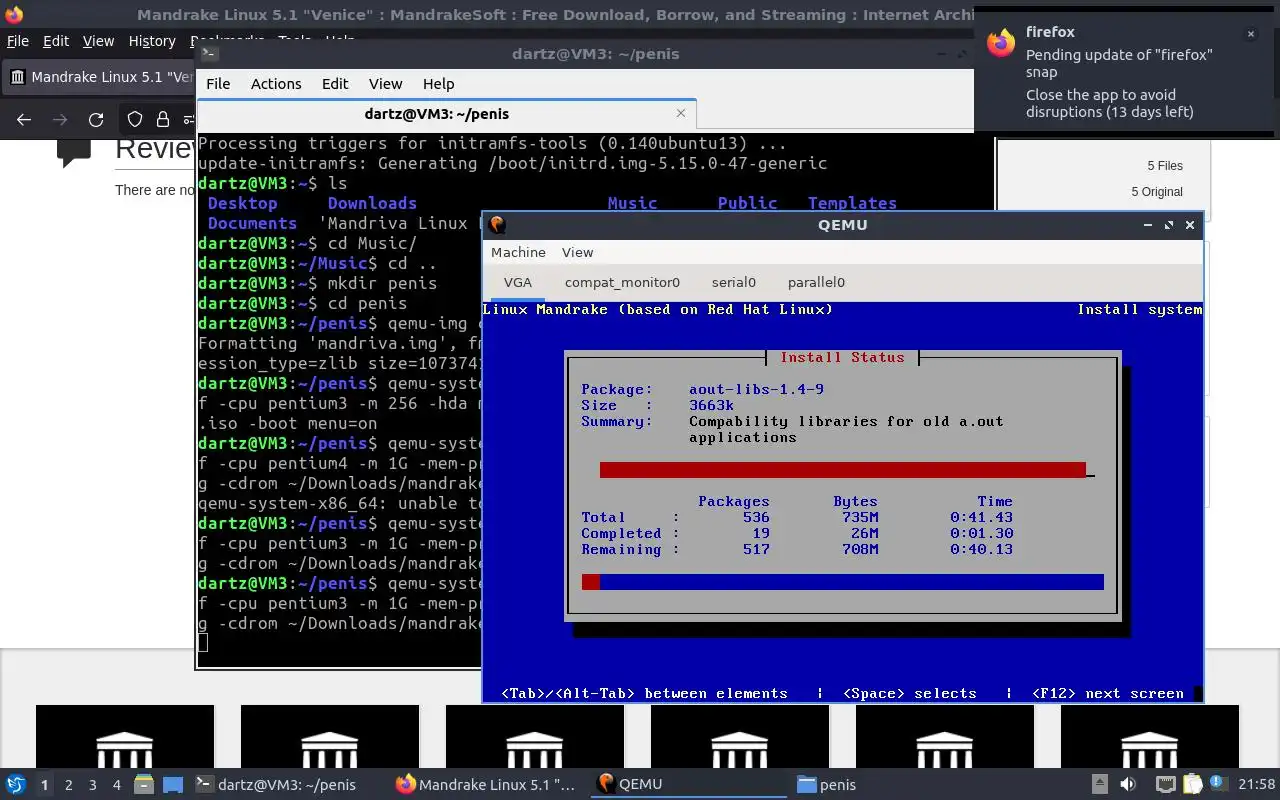Select the VGA tab in QEMU
Screen dimensions: 1280x800
tap(518, 282)
